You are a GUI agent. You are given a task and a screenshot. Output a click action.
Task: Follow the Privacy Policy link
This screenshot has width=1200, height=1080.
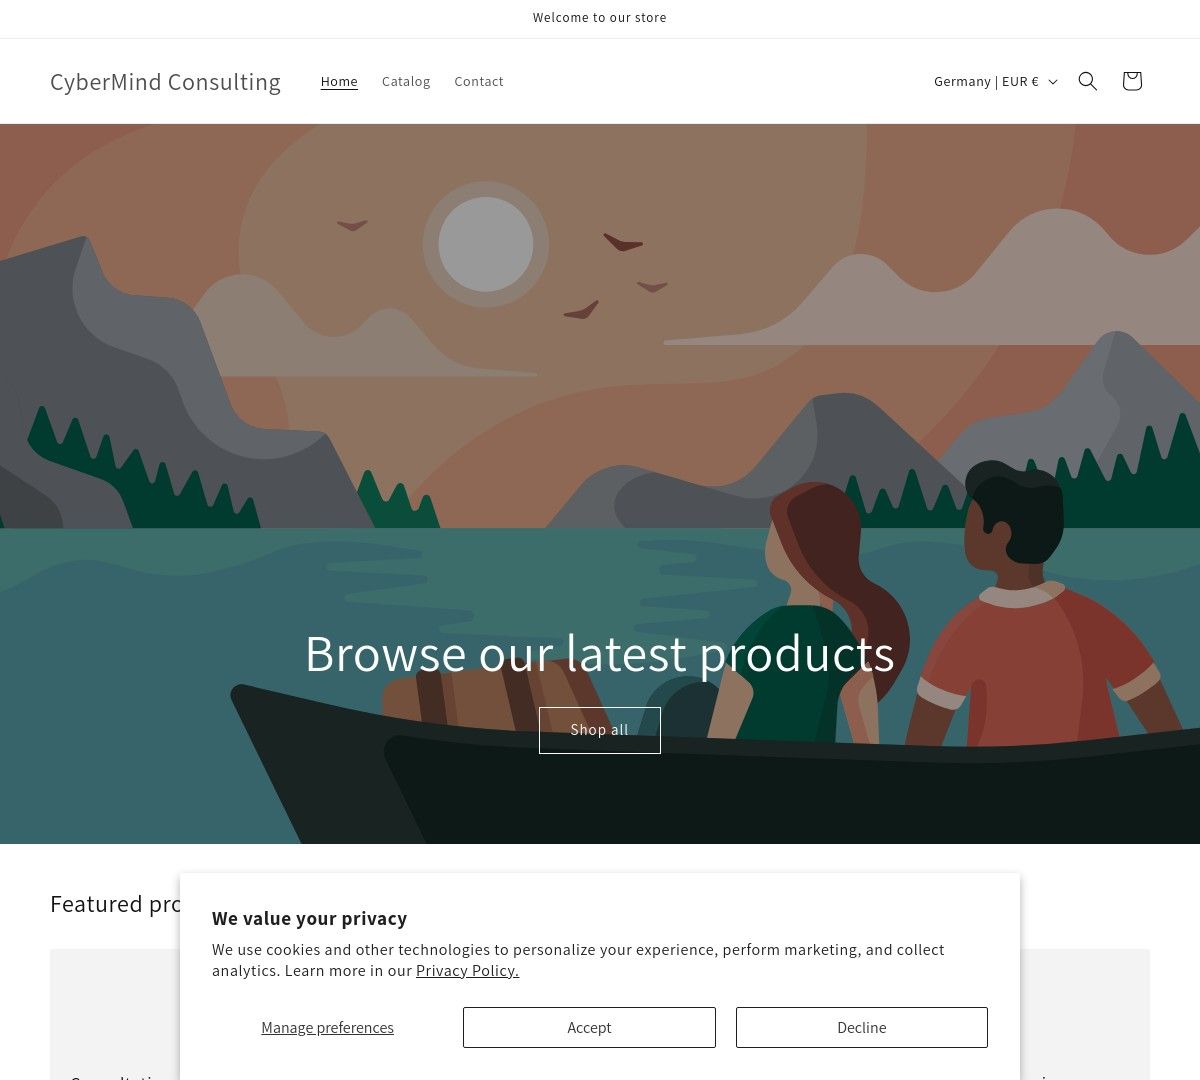(x=467, y=970)
